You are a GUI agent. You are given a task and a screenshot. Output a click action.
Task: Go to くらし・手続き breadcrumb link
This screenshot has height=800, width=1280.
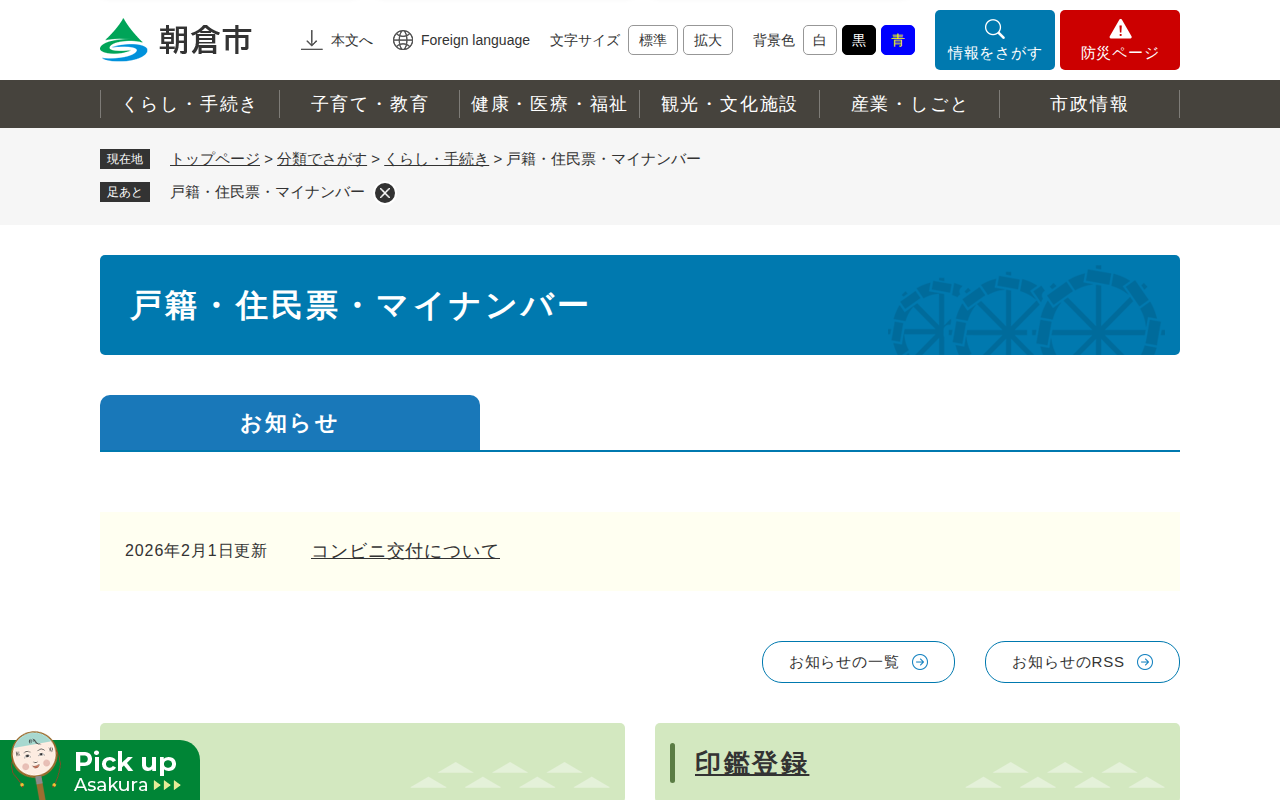(437, 159)
